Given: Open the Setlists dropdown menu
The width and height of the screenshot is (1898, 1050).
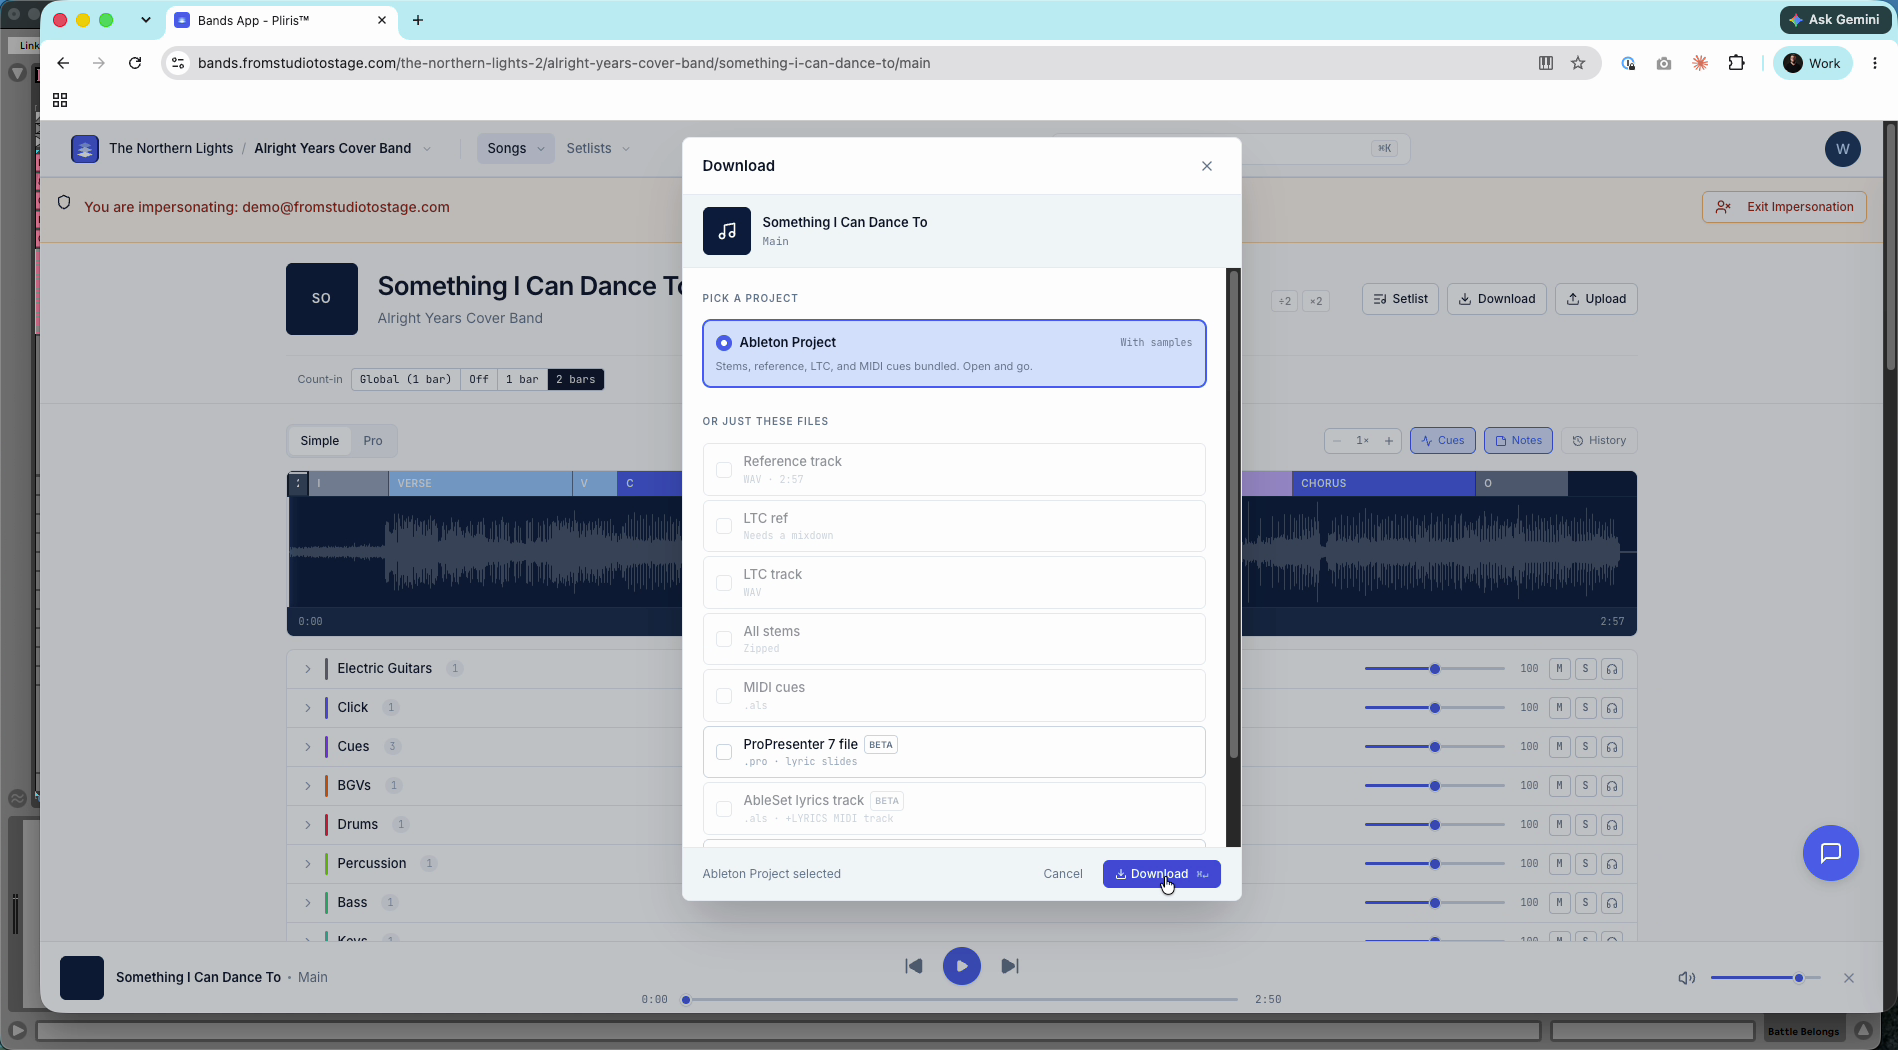Looking at the screenshot, I should click(x=598, y=148).
